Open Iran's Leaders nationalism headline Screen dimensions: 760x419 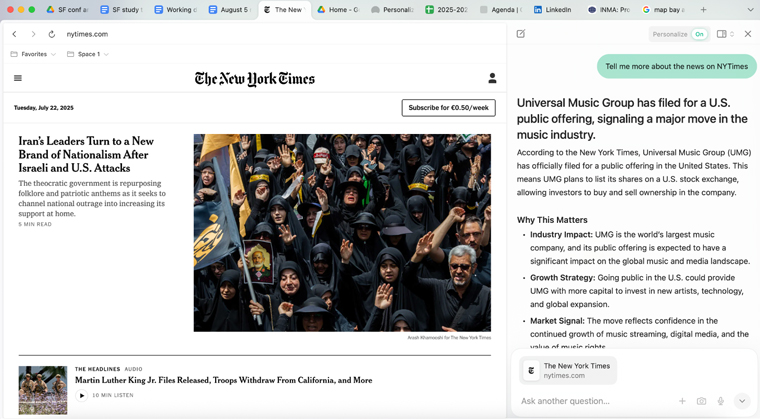tap(86, 154)
